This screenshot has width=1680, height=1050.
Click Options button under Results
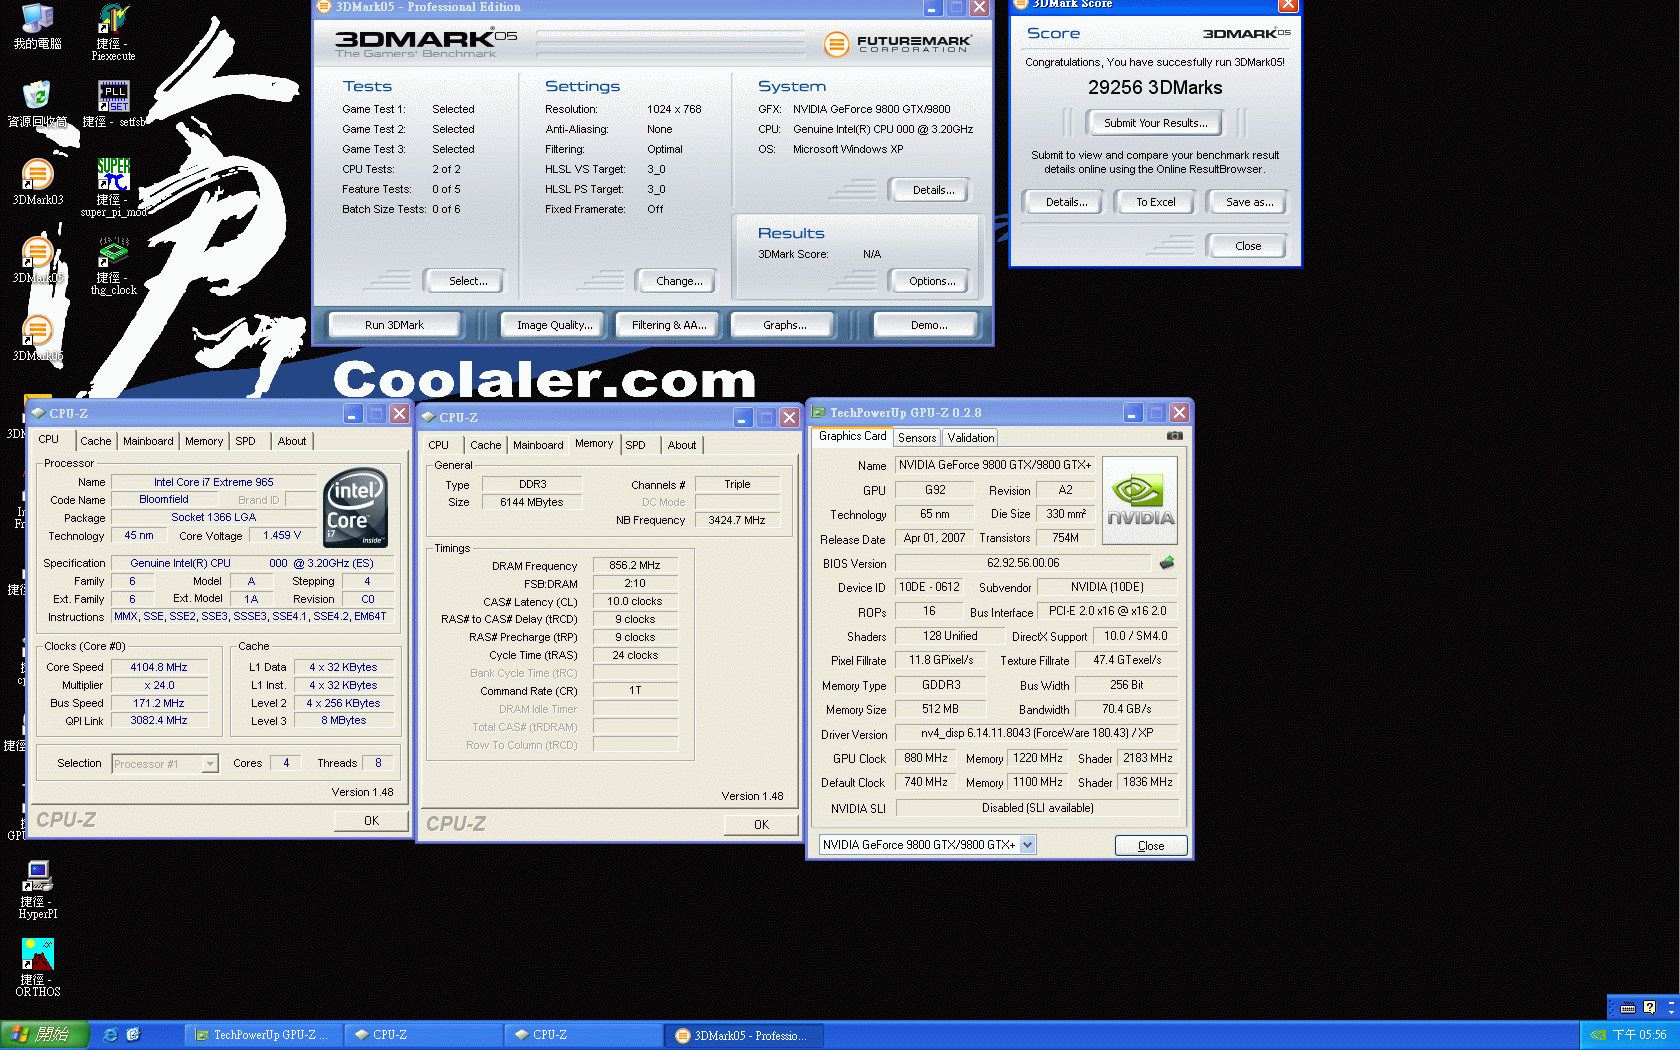click(929, 281)
